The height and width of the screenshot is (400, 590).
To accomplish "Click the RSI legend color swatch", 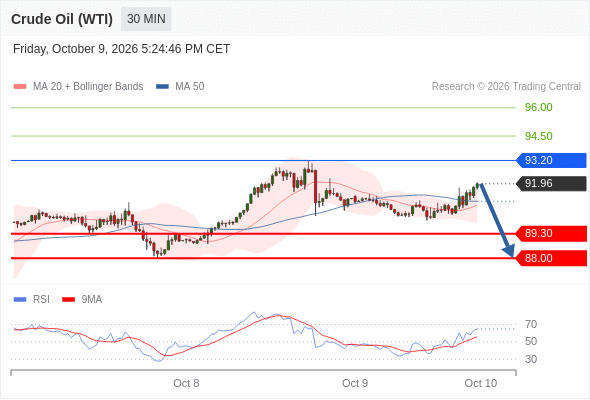I will click(x=20, y=300).
